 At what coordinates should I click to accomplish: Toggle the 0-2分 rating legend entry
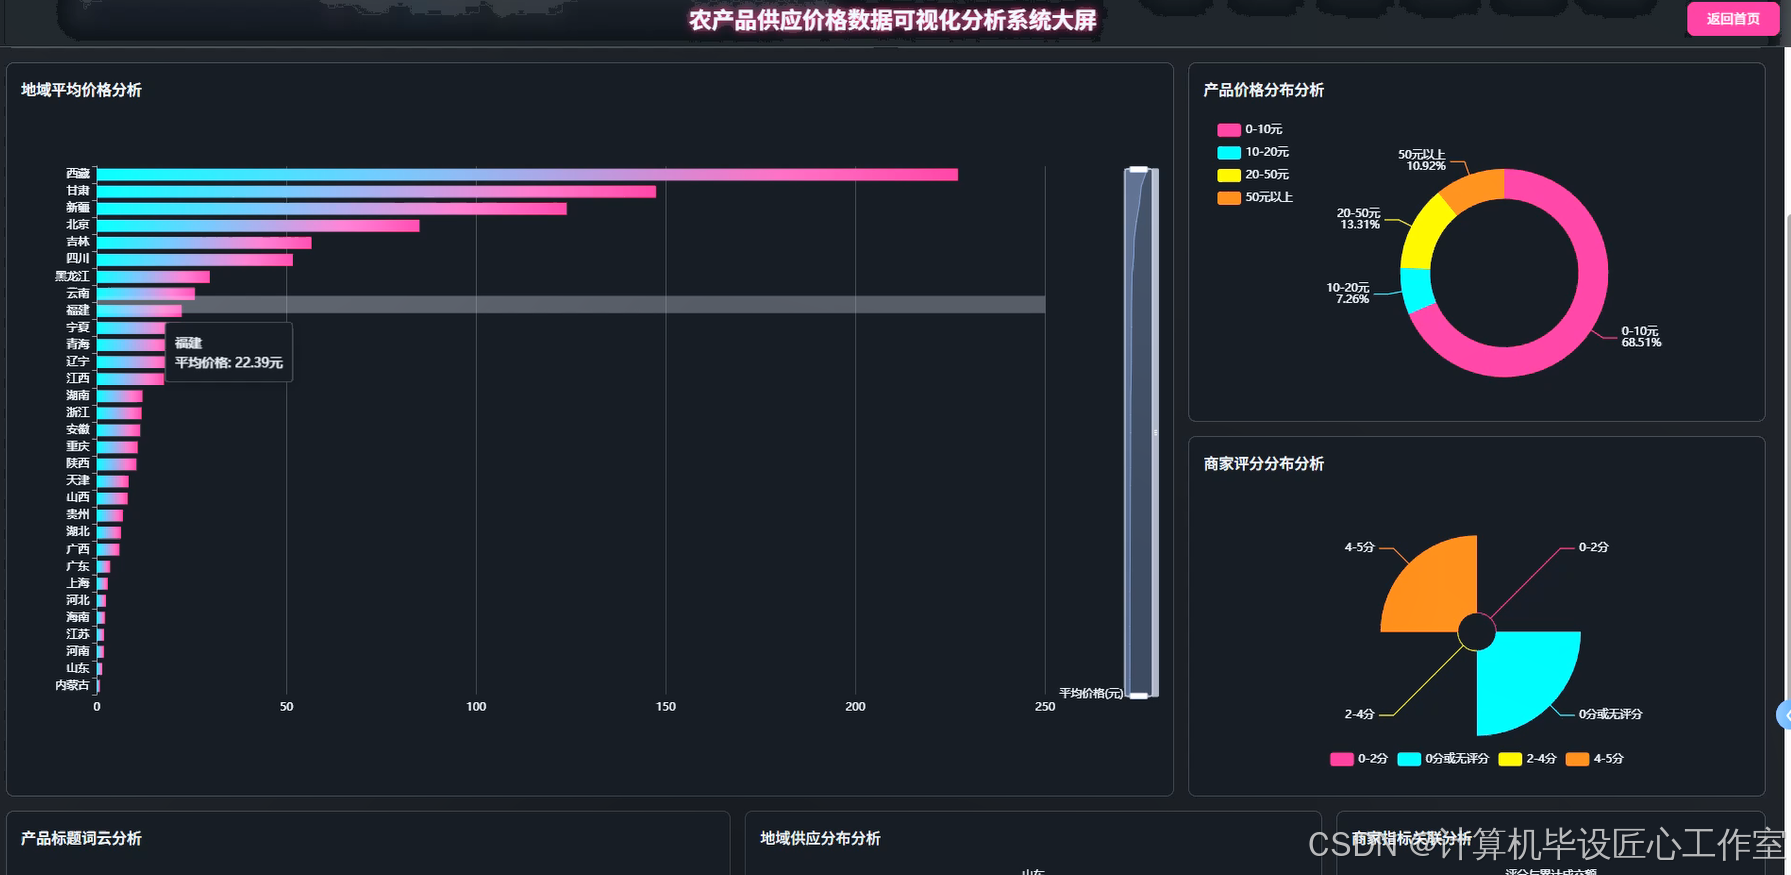point(1359,759)
